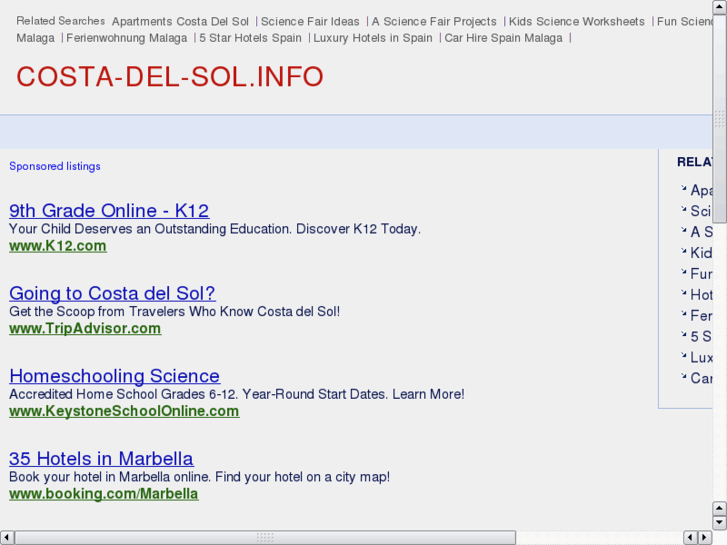Image resolution: width=727 pixels, height=545 pixels.
Task: Click the horizontal scrollbar right arrow at far right
Action: click(x=705, y=538)
